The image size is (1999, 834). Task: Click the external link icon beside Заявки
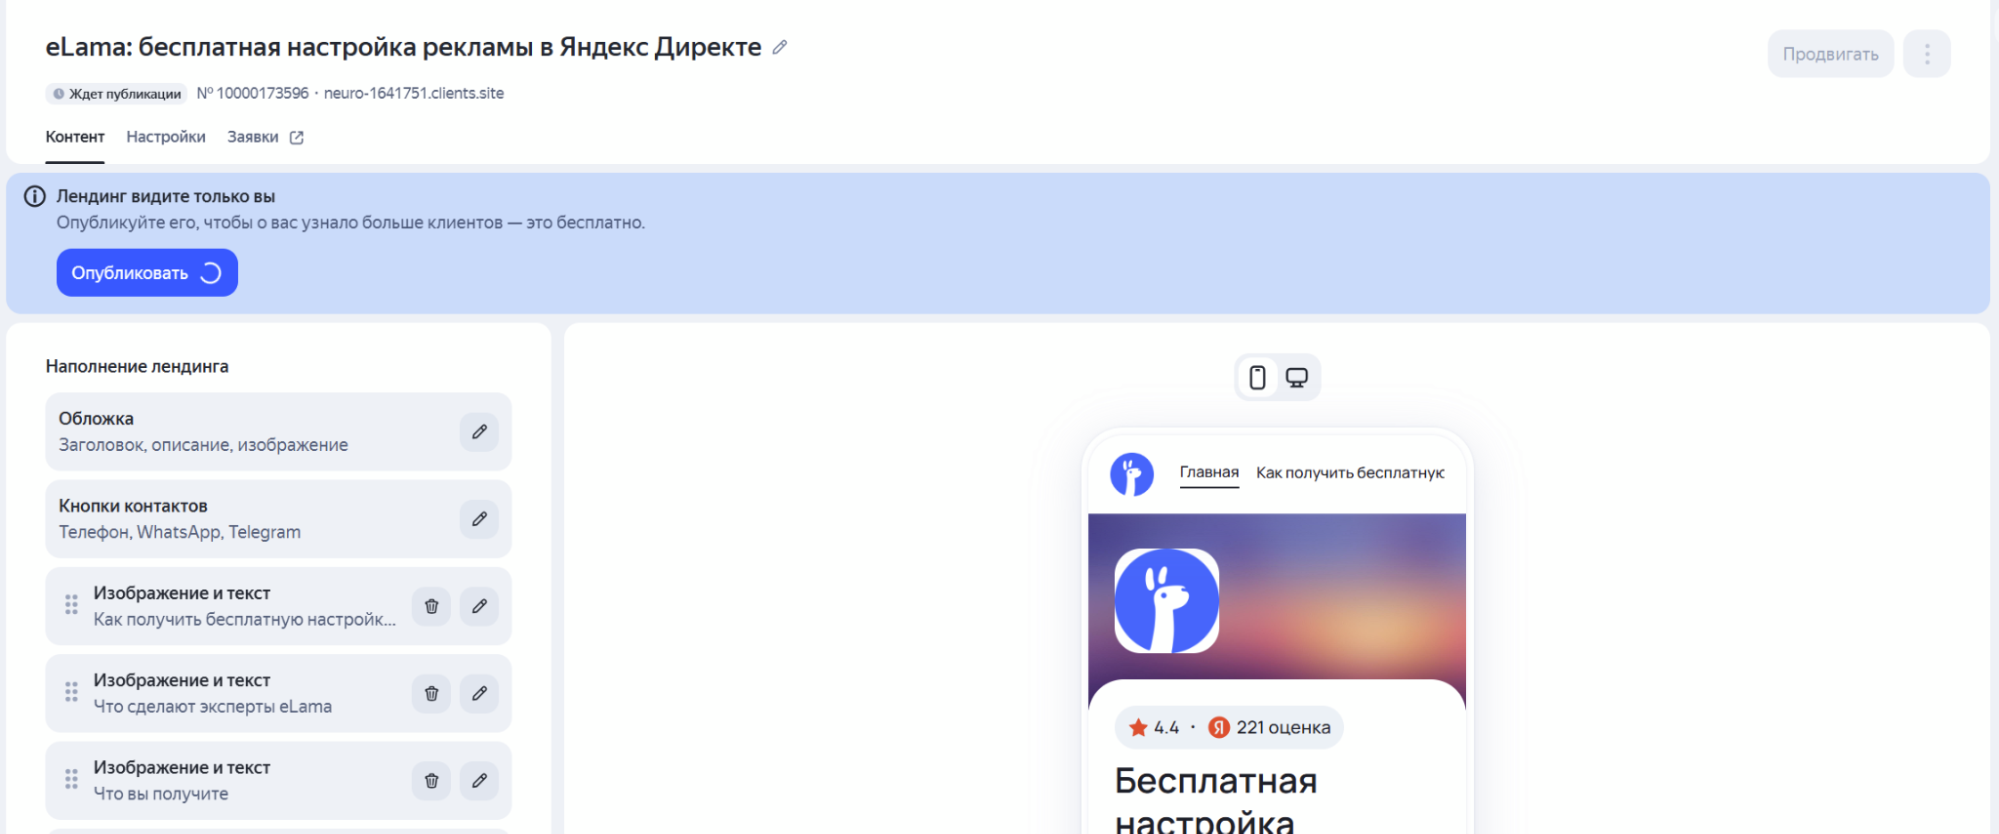click(x=297, y=138)
